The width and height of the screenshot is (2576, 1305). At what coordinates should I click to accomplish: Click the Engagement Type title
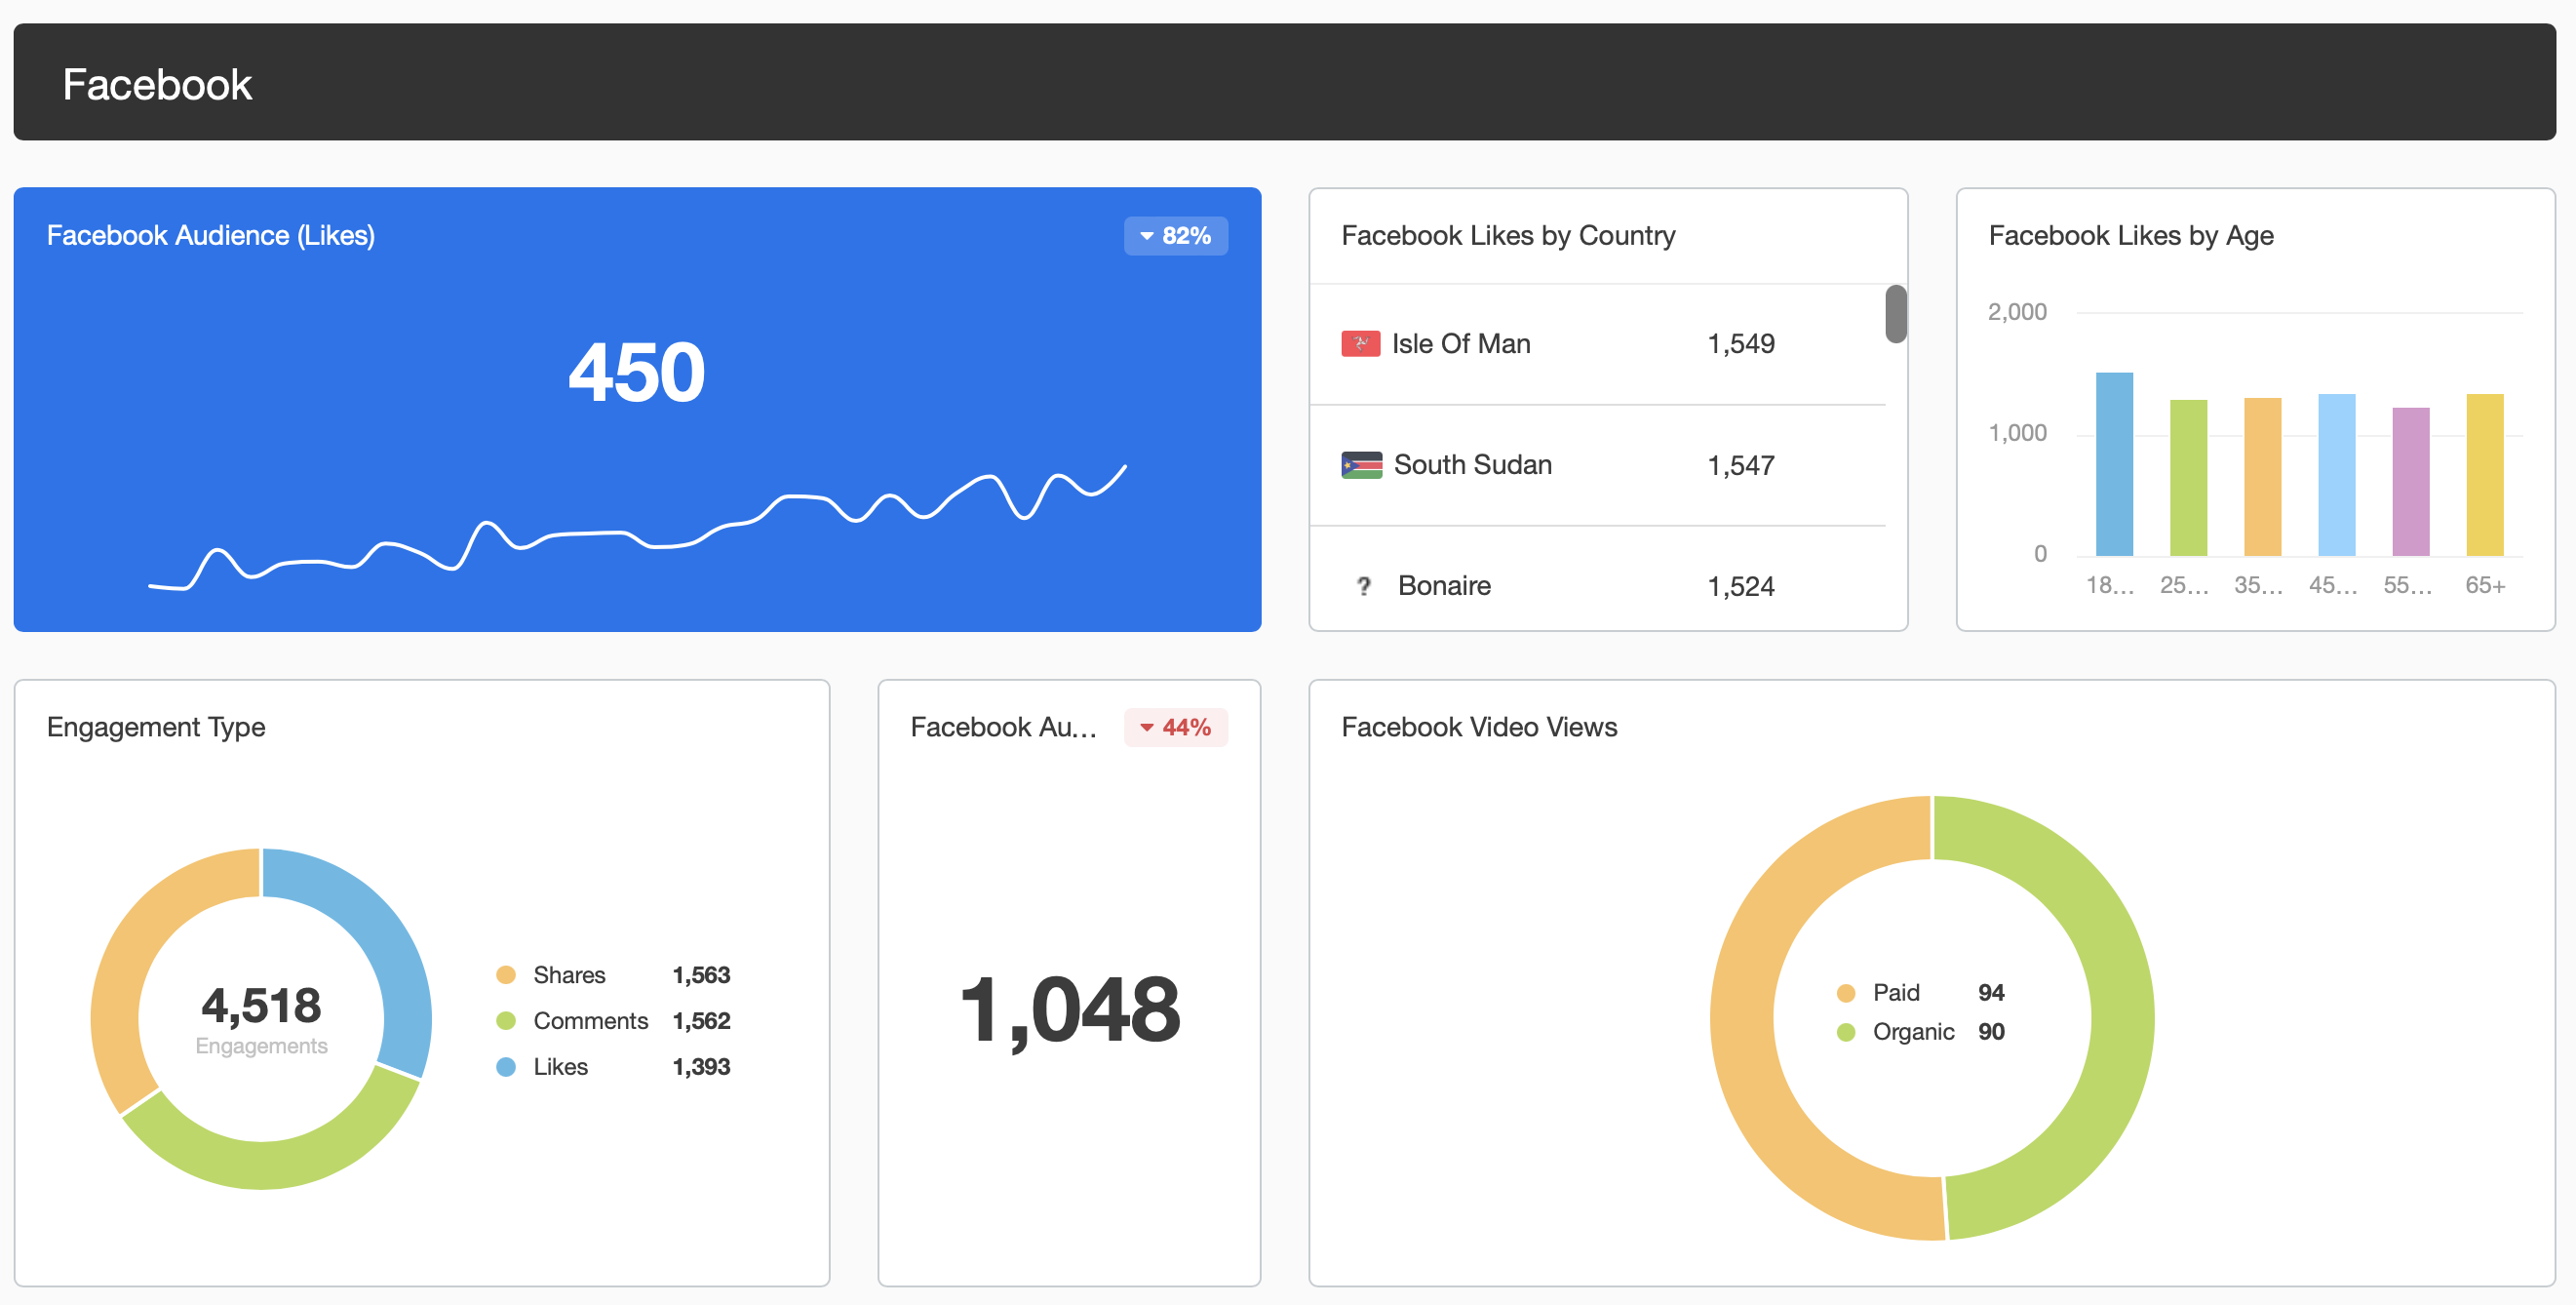pos(156,727)
